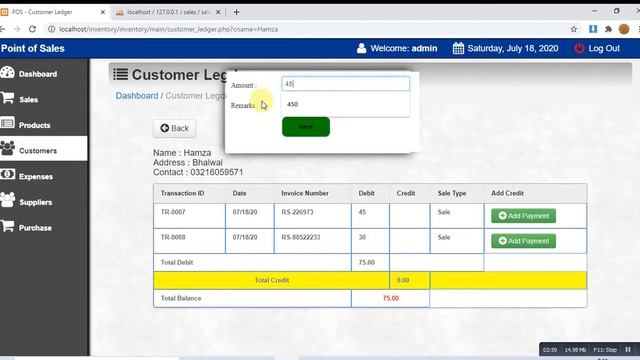
Task: Click the site information icon in address bar
Action: 51,29
